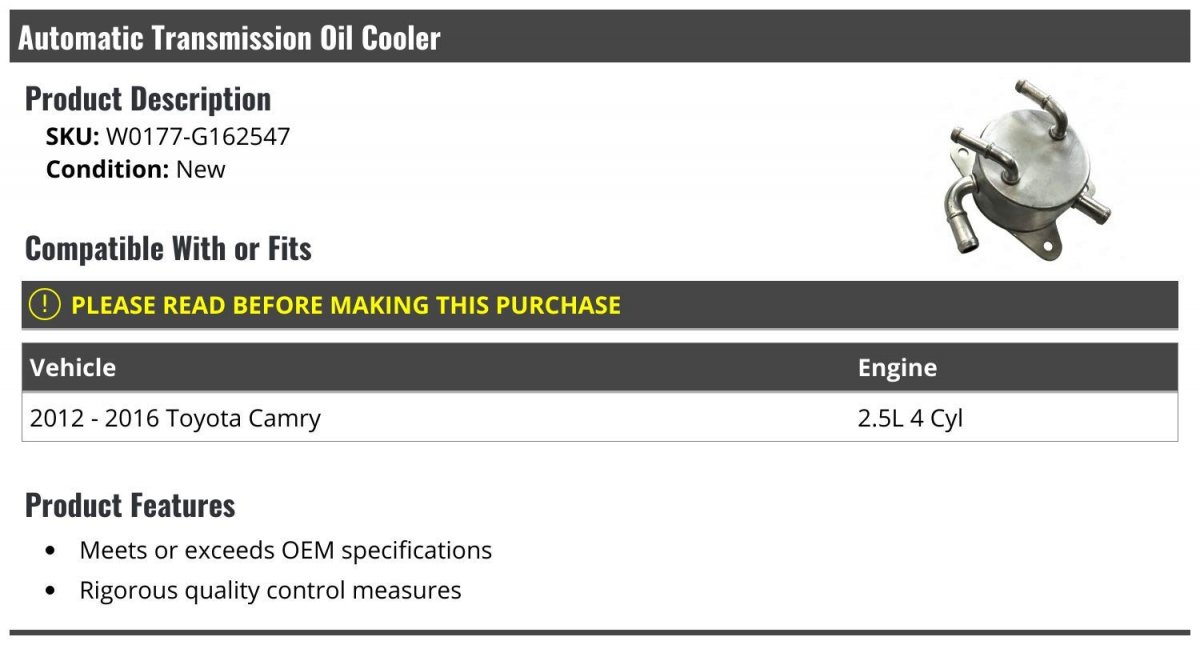Click the Condition label

(107, 169)
